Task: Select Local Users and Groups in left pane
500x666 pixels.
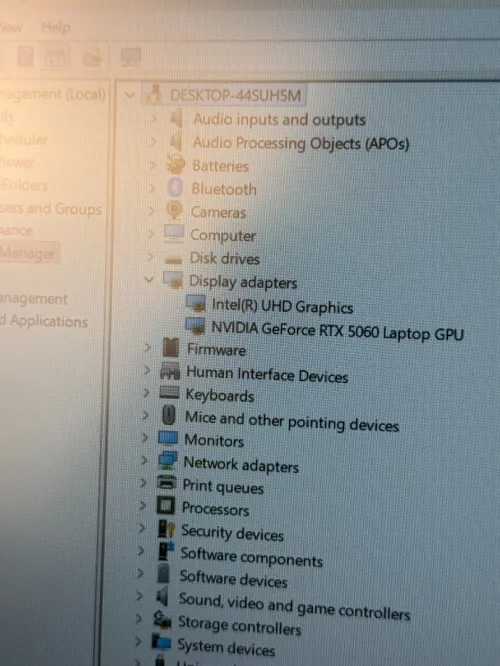Action: click(51, 209)
